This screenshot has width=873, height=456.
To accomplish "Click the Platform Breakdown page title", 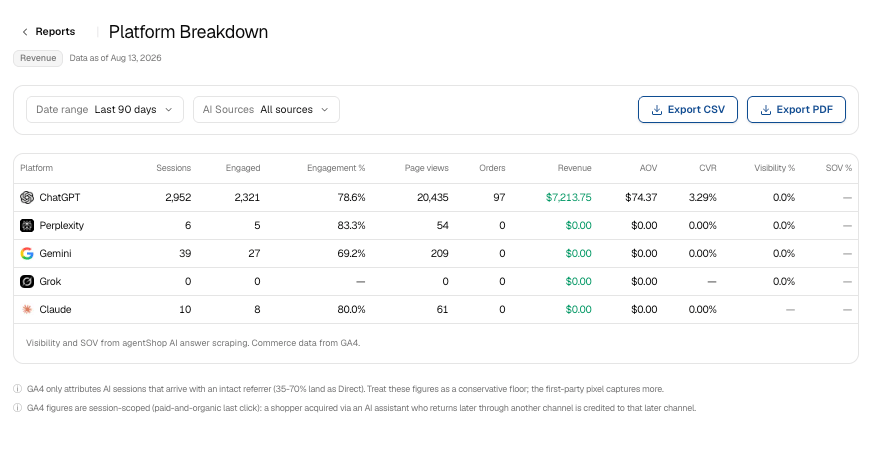I will [x=188, y=32].
